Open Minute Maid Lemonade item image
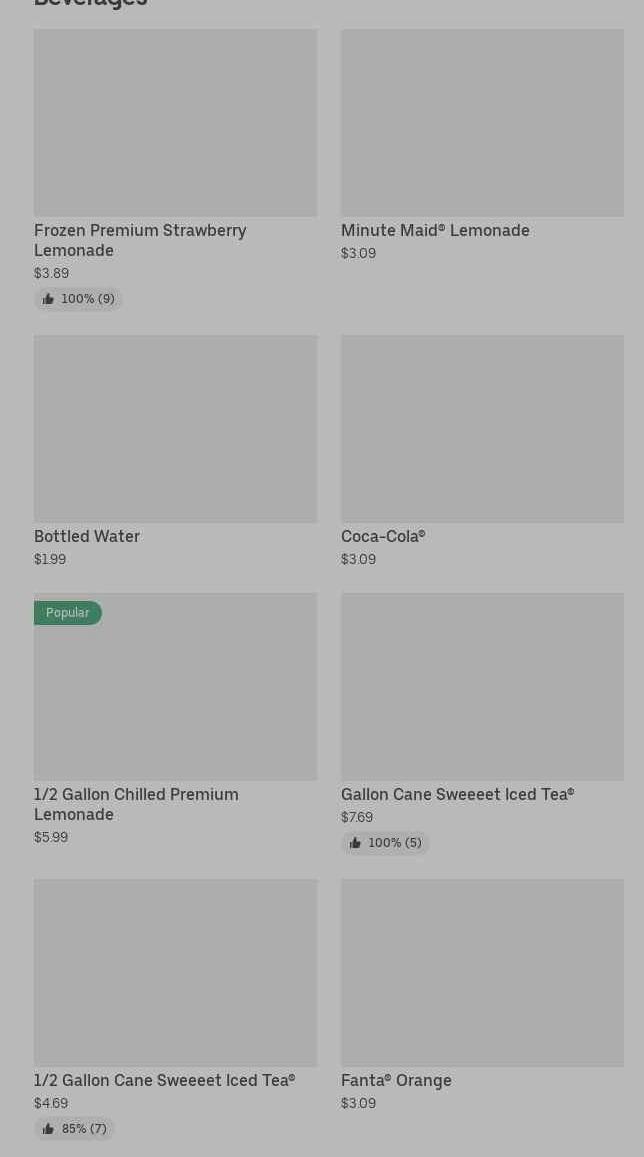The image size is (644, 1157). 482,123
